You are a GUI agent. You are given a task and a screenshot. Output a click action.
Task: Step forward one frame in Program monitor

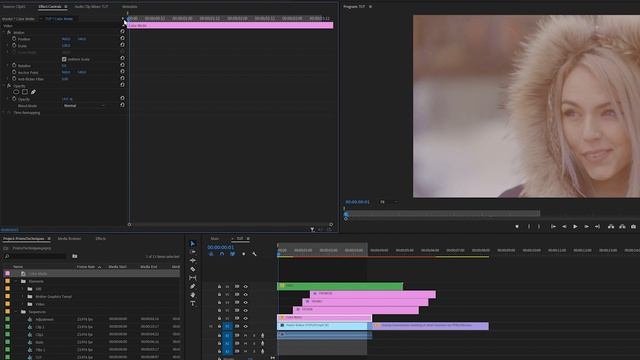587,227
